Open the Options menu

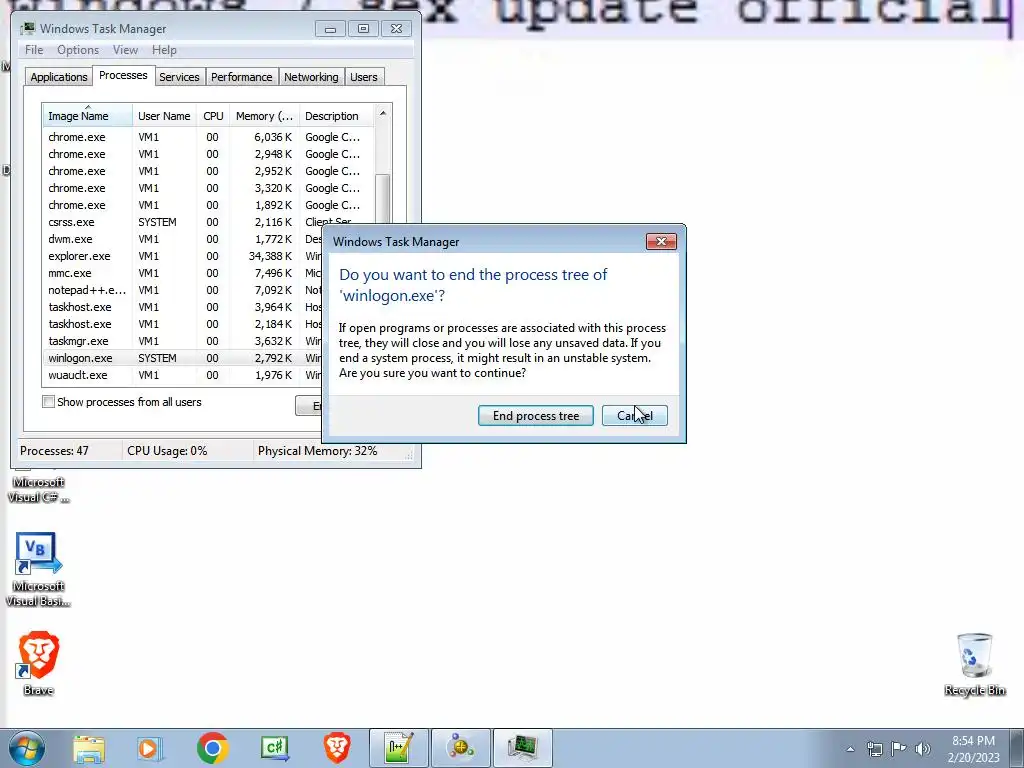(x=78, y=50)
